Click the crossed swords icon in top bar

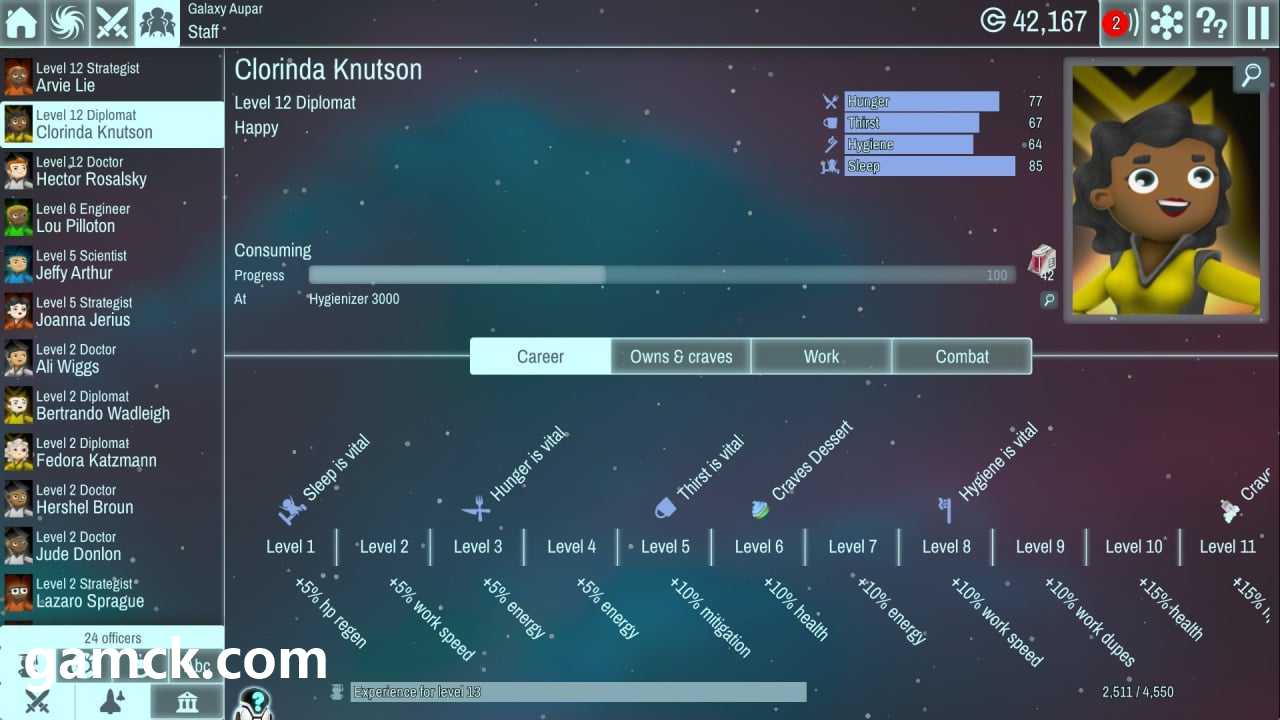pyautogui.click(x=112, y=22)
